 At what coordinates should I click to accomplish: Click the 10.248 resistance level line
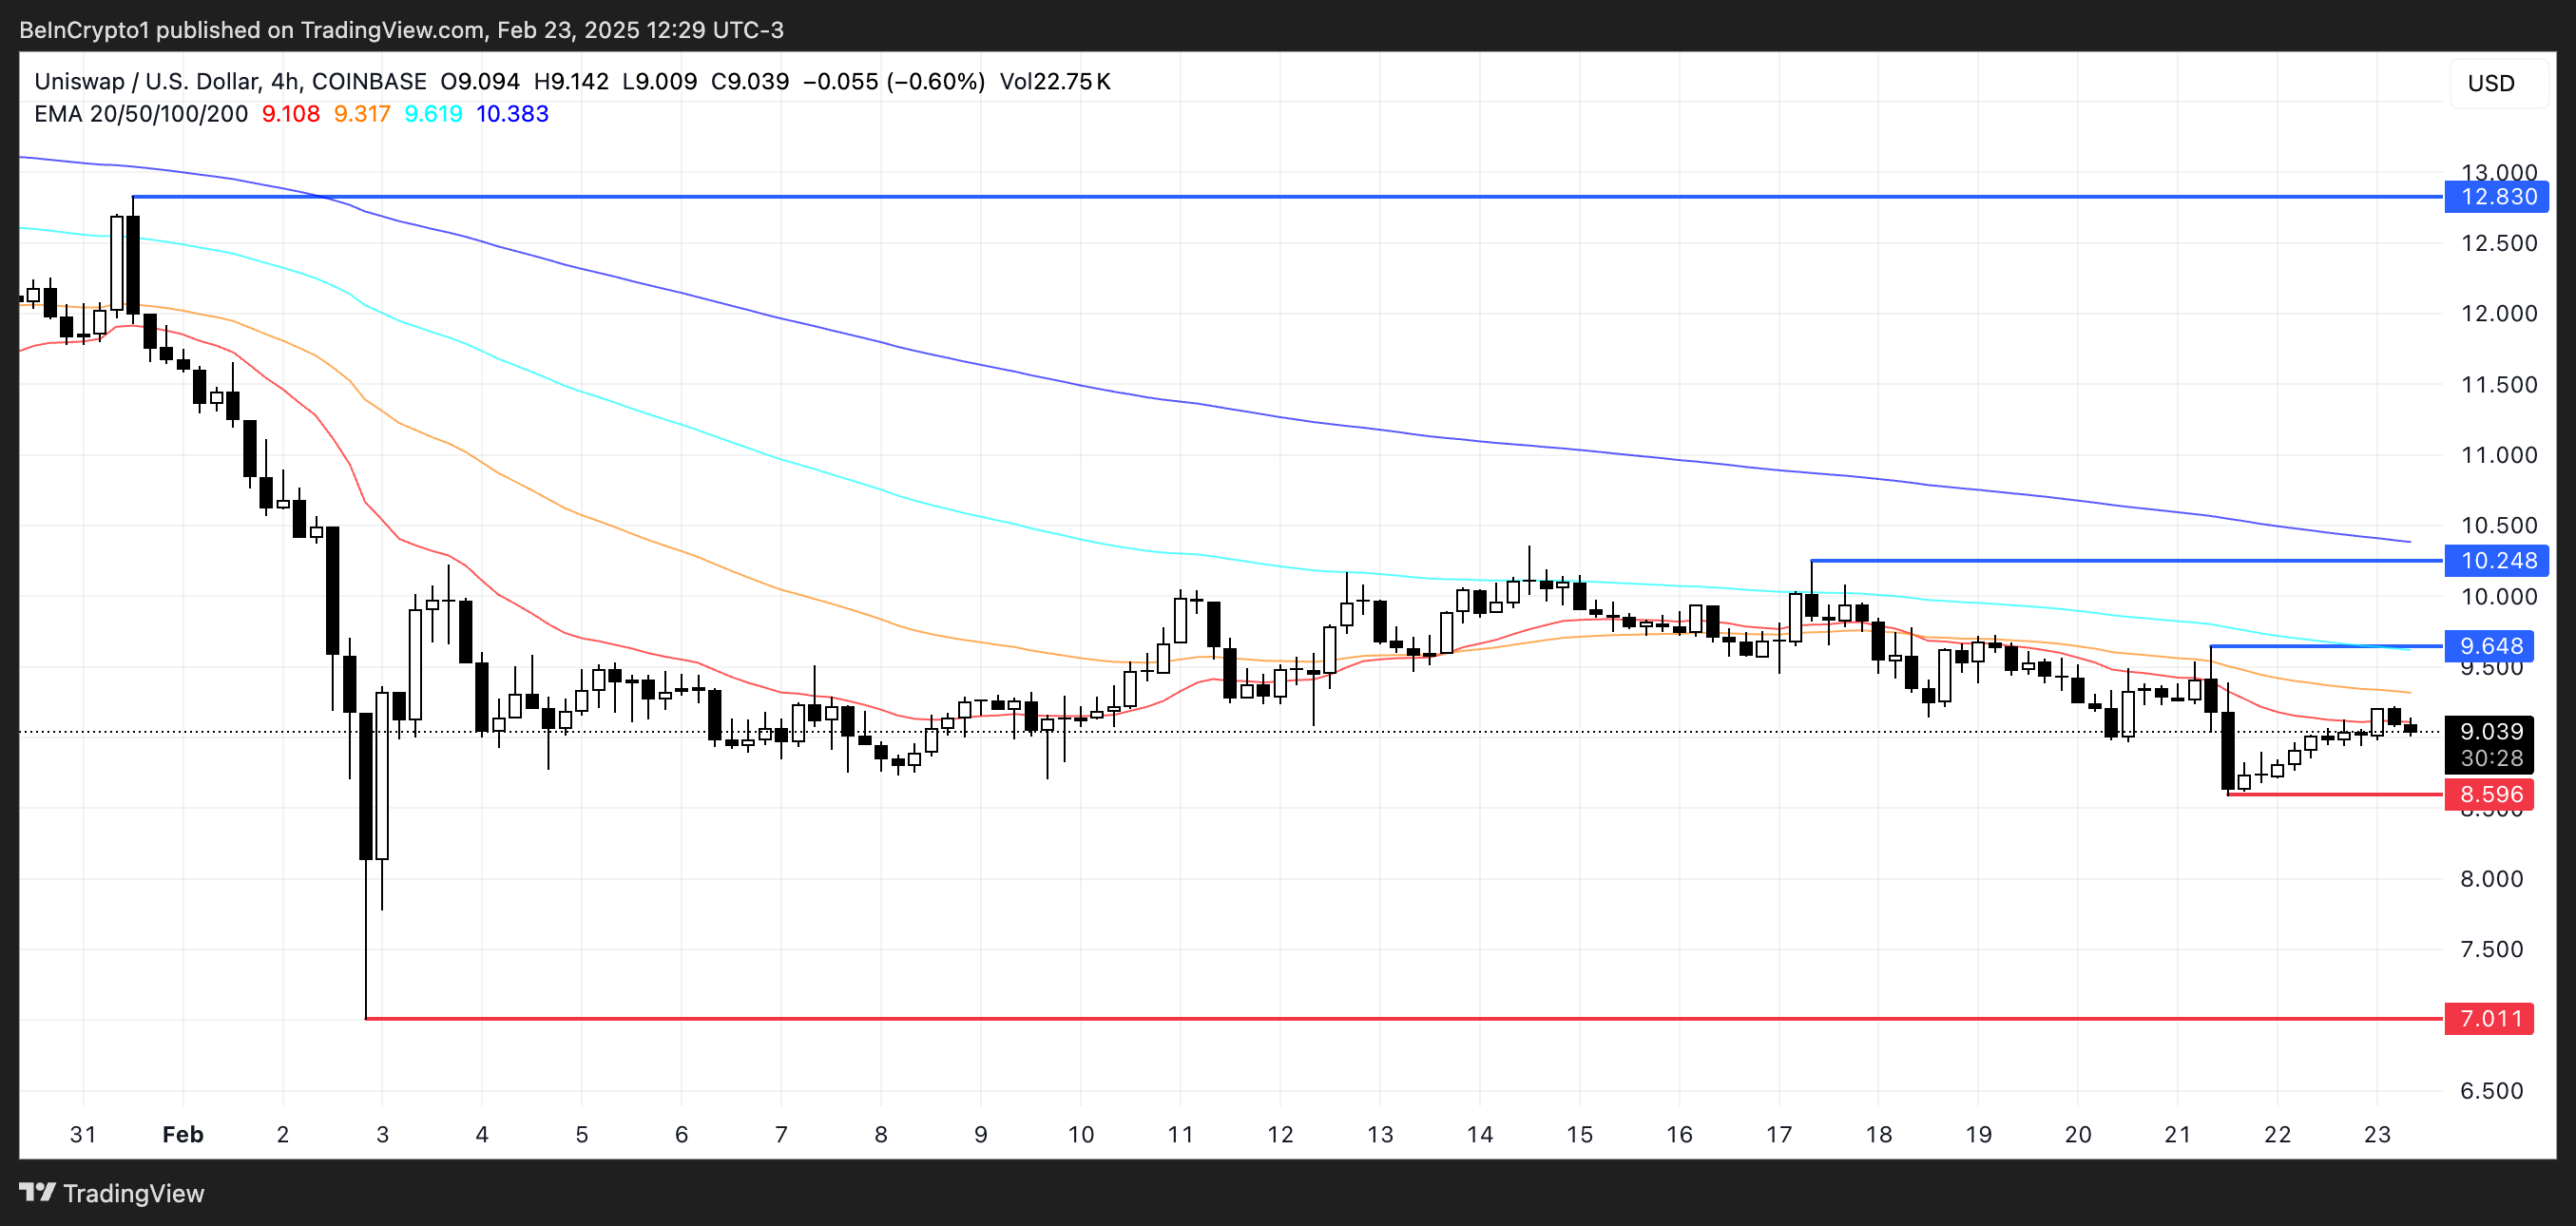pyautogui.click(x=2100, y=561)
